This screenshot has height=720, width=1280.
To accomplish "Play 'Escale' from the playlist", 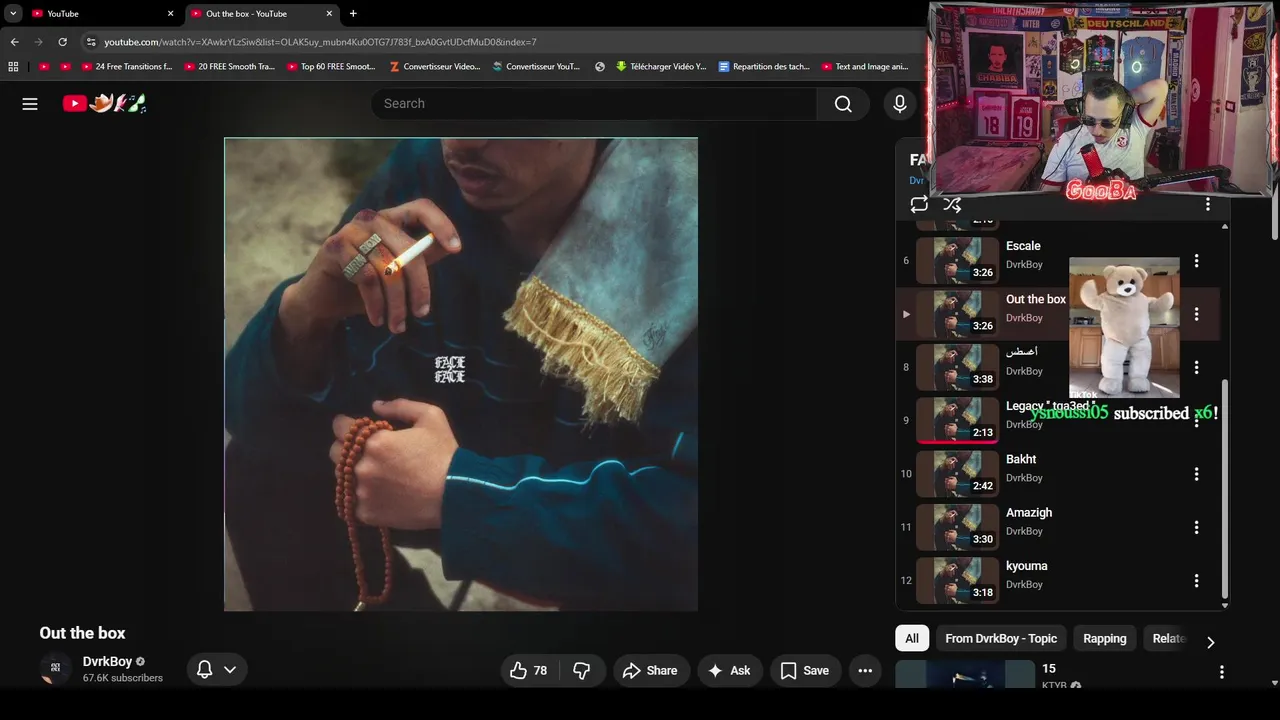I will coord(1023,246).
